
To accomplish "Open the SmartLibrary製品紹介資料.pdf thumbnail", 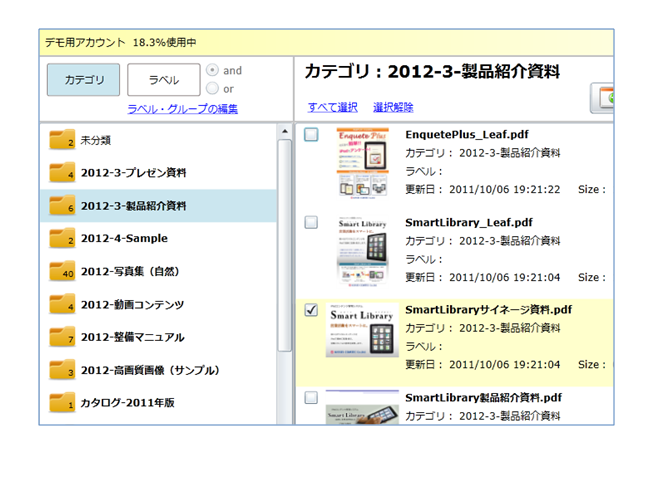I will (362, 407).
